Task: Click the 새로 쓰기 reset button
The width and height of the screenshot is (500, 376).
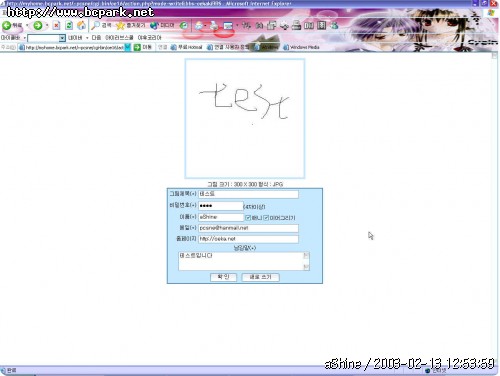Action: click(260, 277)
